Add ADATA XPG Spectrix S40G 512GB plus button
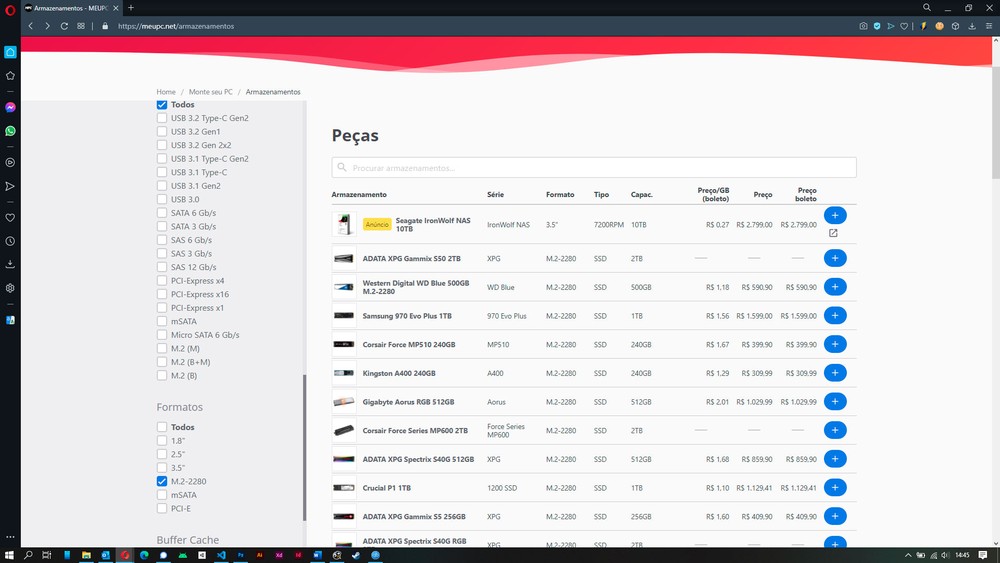 pyautogui.click(x=835, y=459)
